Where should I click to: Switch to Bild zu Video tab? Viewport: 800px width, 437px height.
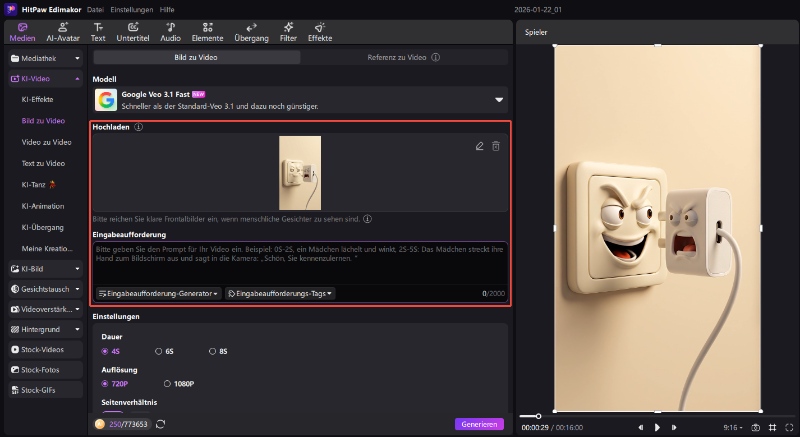(196, 58)
